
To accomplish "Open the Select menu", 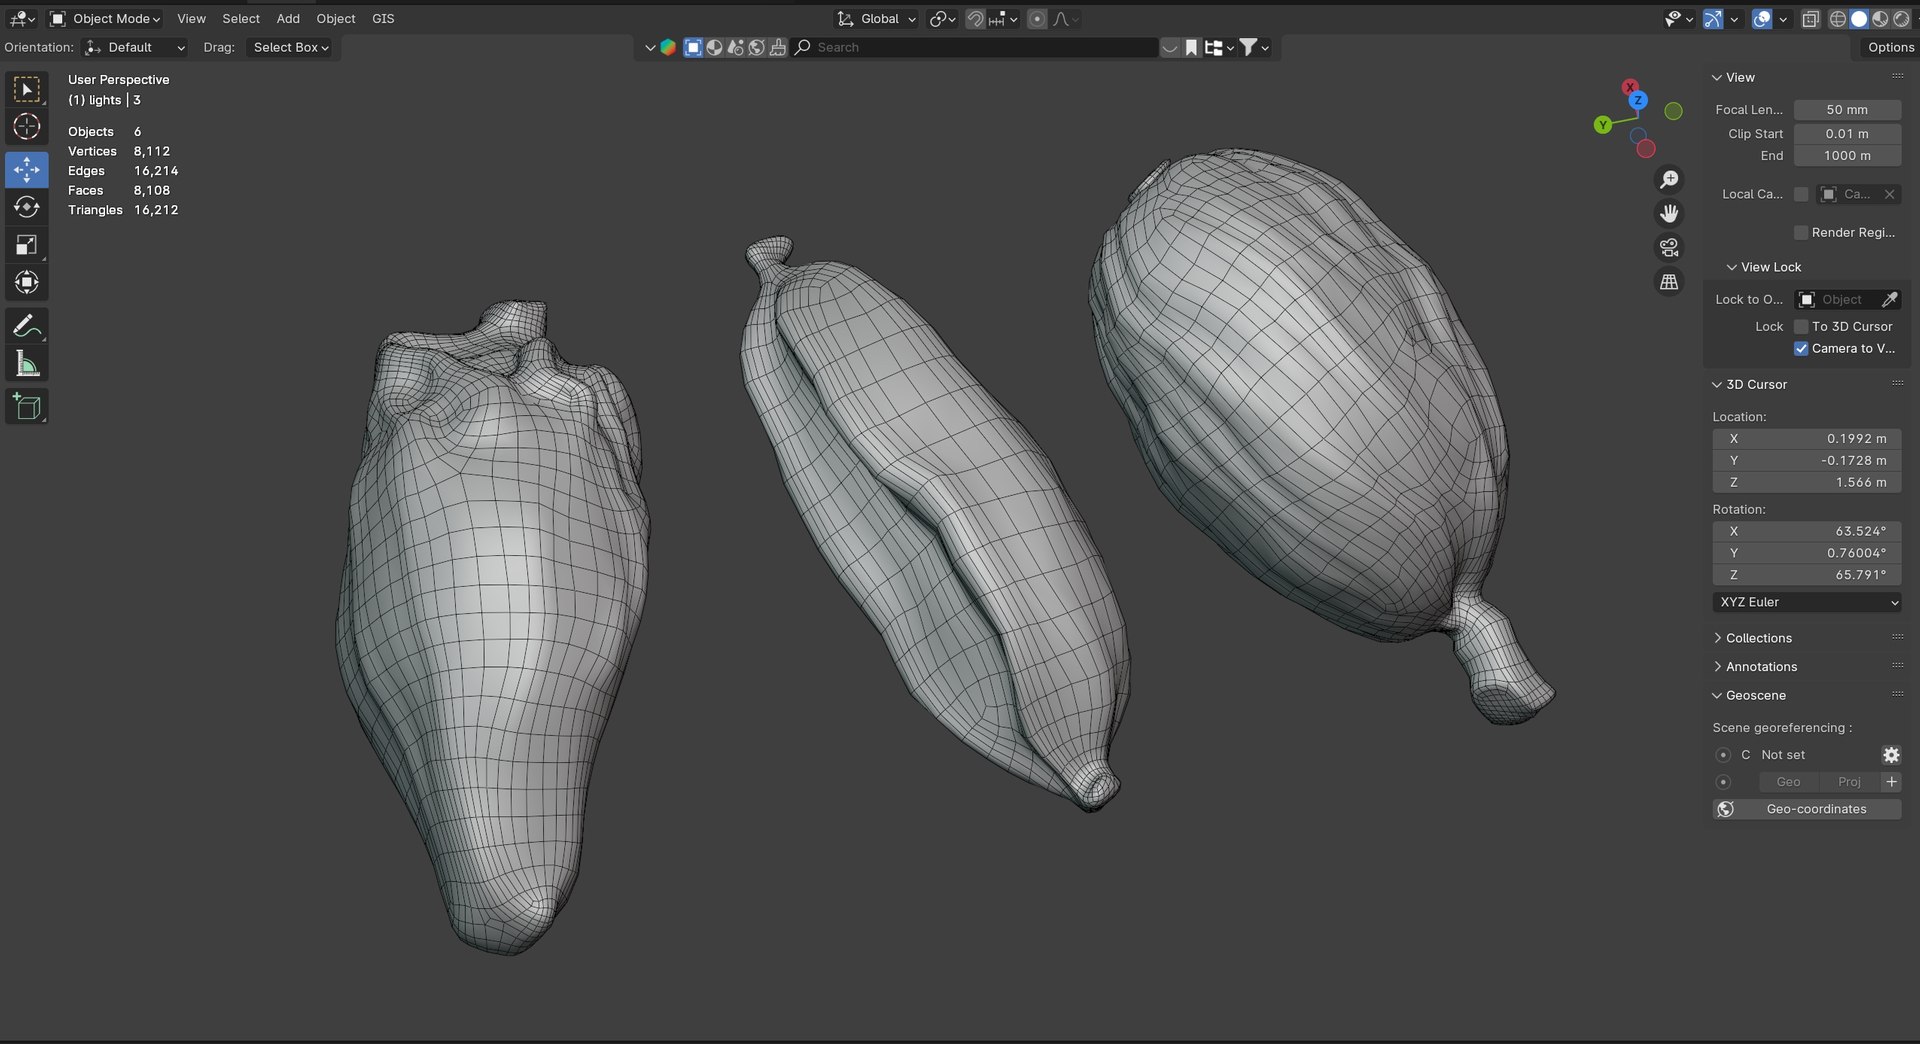I will 241,19.
